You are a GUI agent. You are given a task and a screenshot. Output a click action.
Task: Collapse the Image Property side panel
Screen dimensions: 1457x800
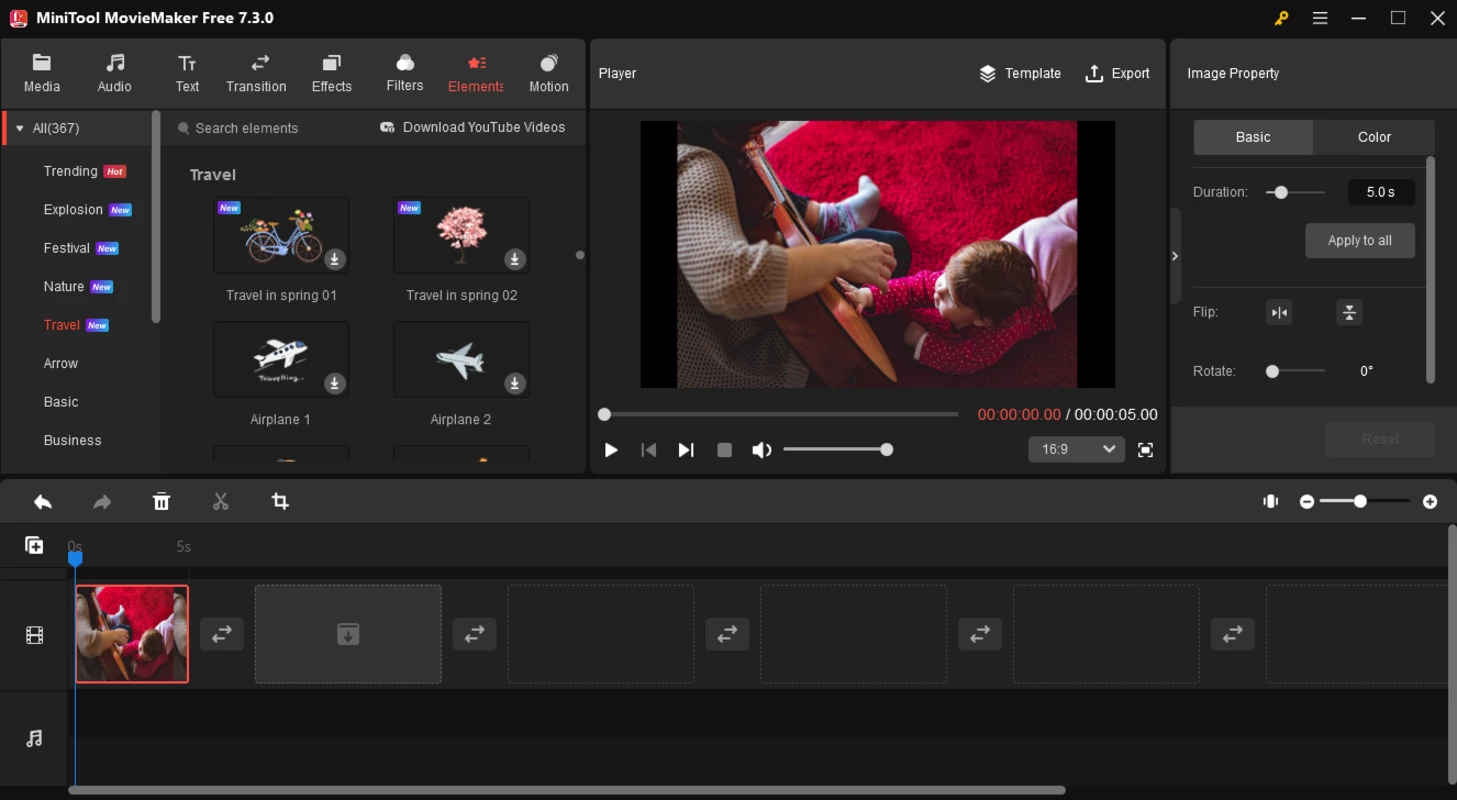click(1175, 256)
